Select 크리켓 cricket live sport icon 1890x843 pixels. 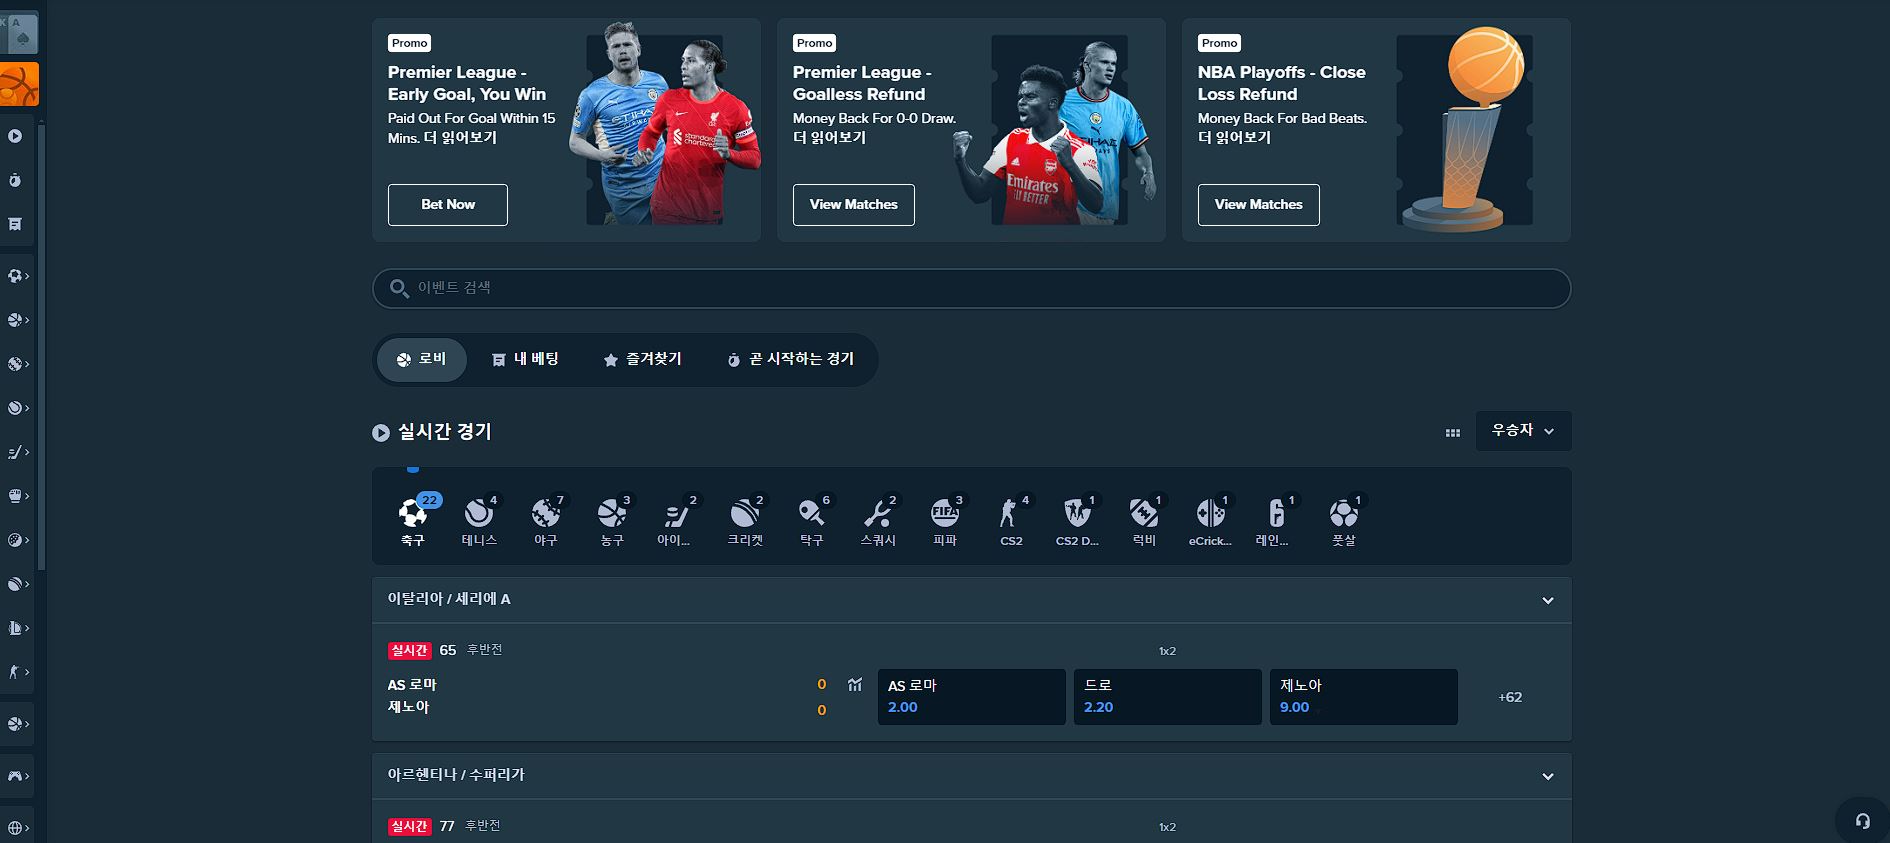point(745,521)
